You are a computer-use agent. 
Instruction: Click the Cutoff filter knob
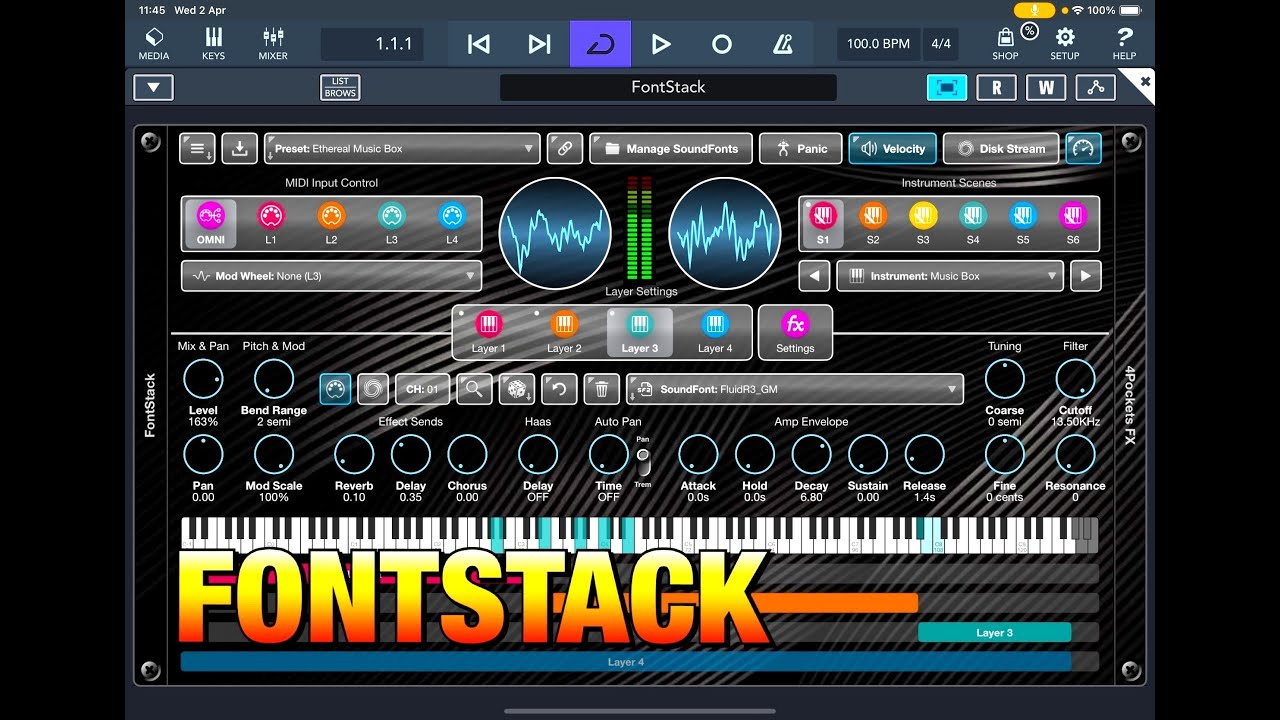pos(1075,380)
